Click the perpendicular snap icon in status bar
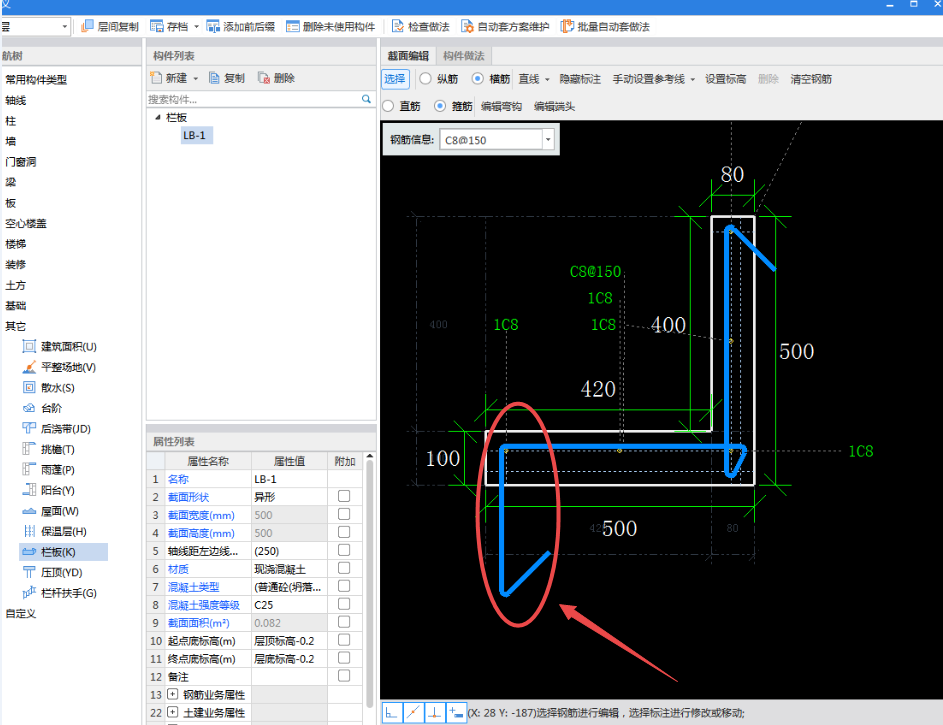 [435, 713]
